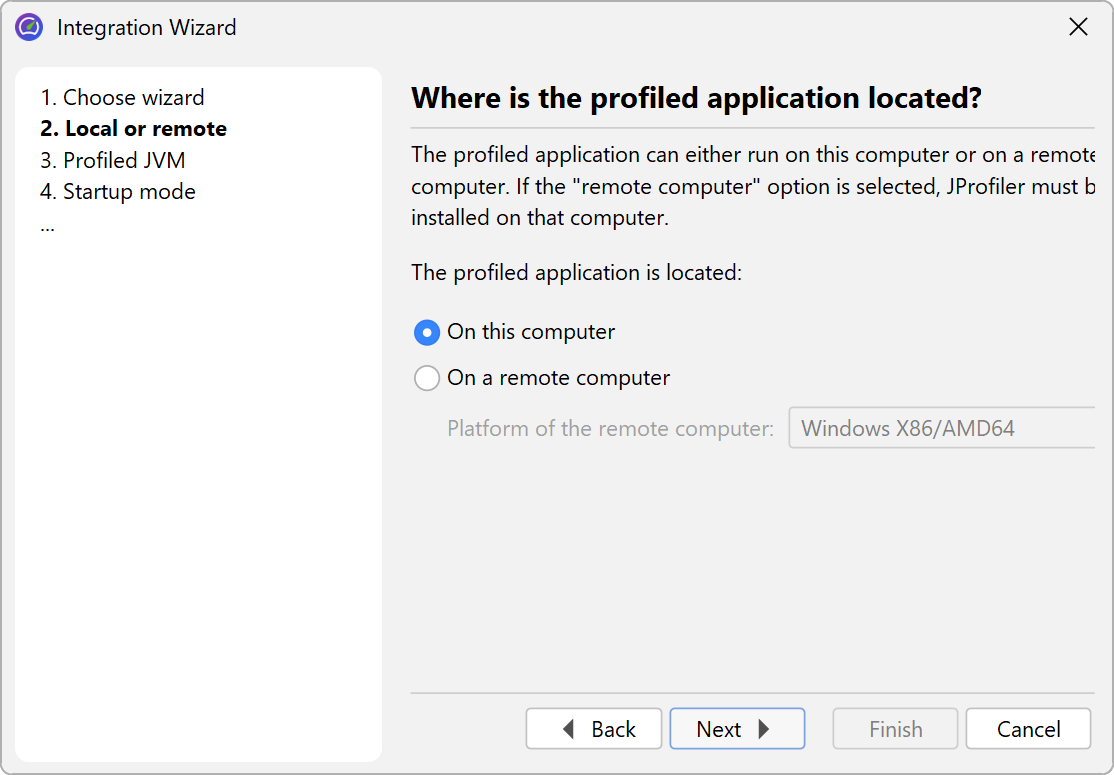Jump to the "3. Profiled JVM" step
The height and width of the screenshot is (775, 1114).
[112, 161]
